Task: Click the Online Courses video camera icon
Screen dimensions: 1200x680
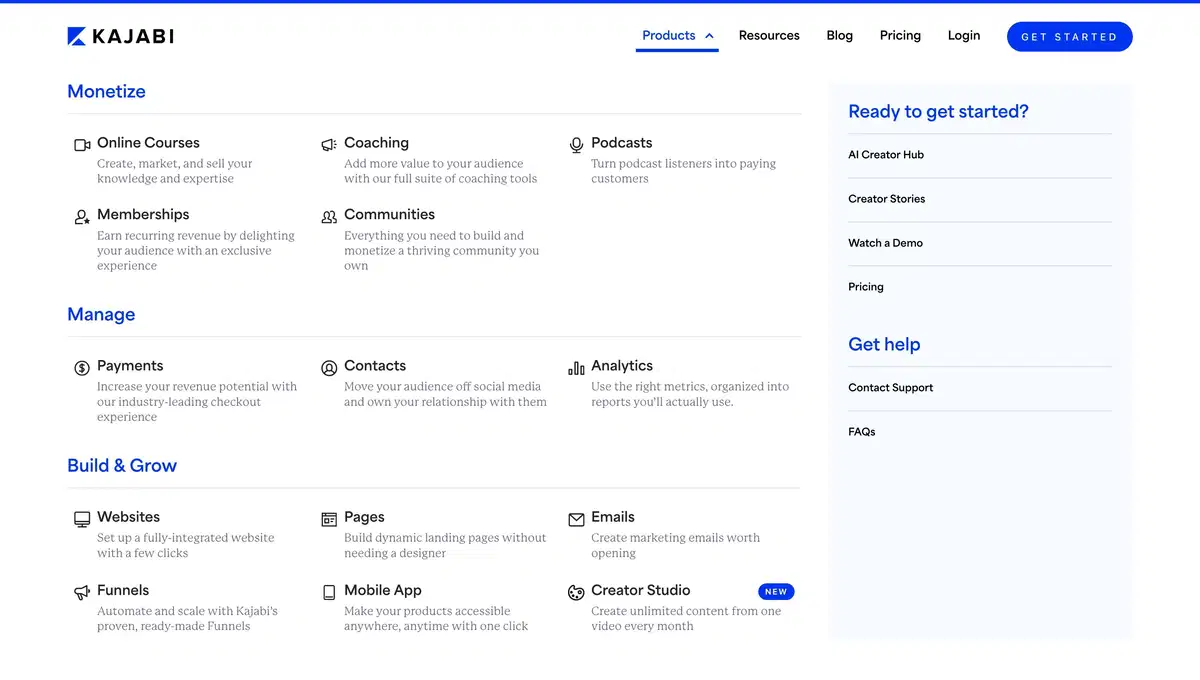Action: (82, 145)
